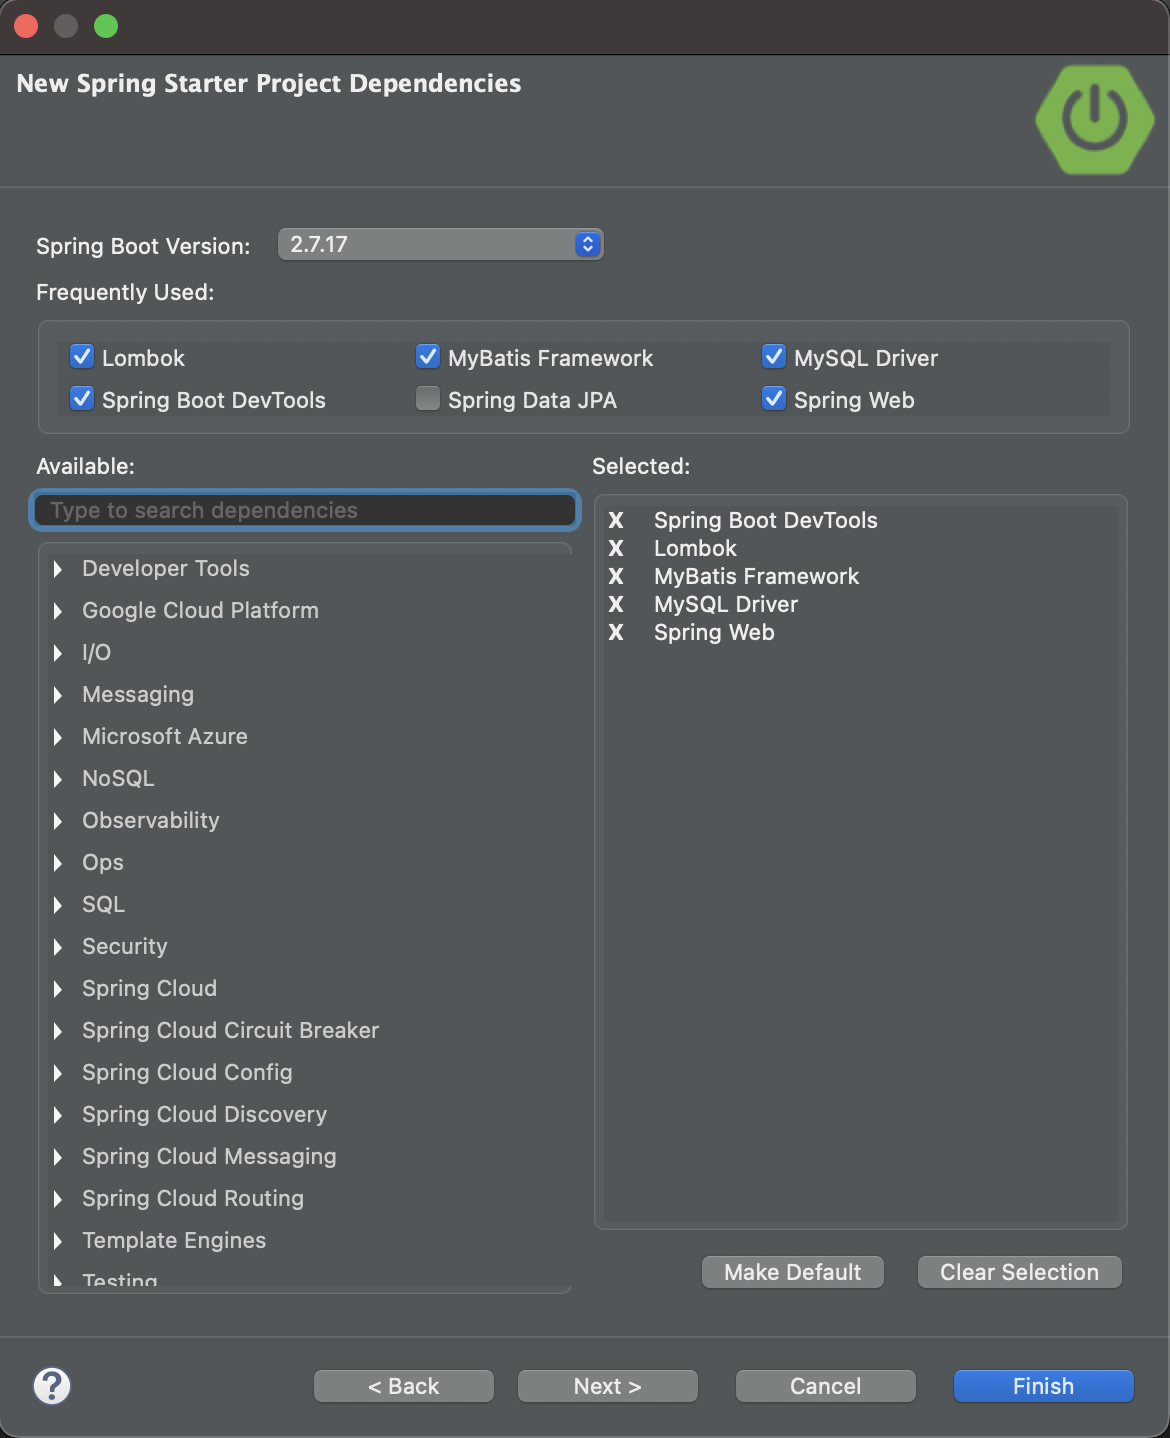Click the green Spring Boot power logo

[1095, 120]
